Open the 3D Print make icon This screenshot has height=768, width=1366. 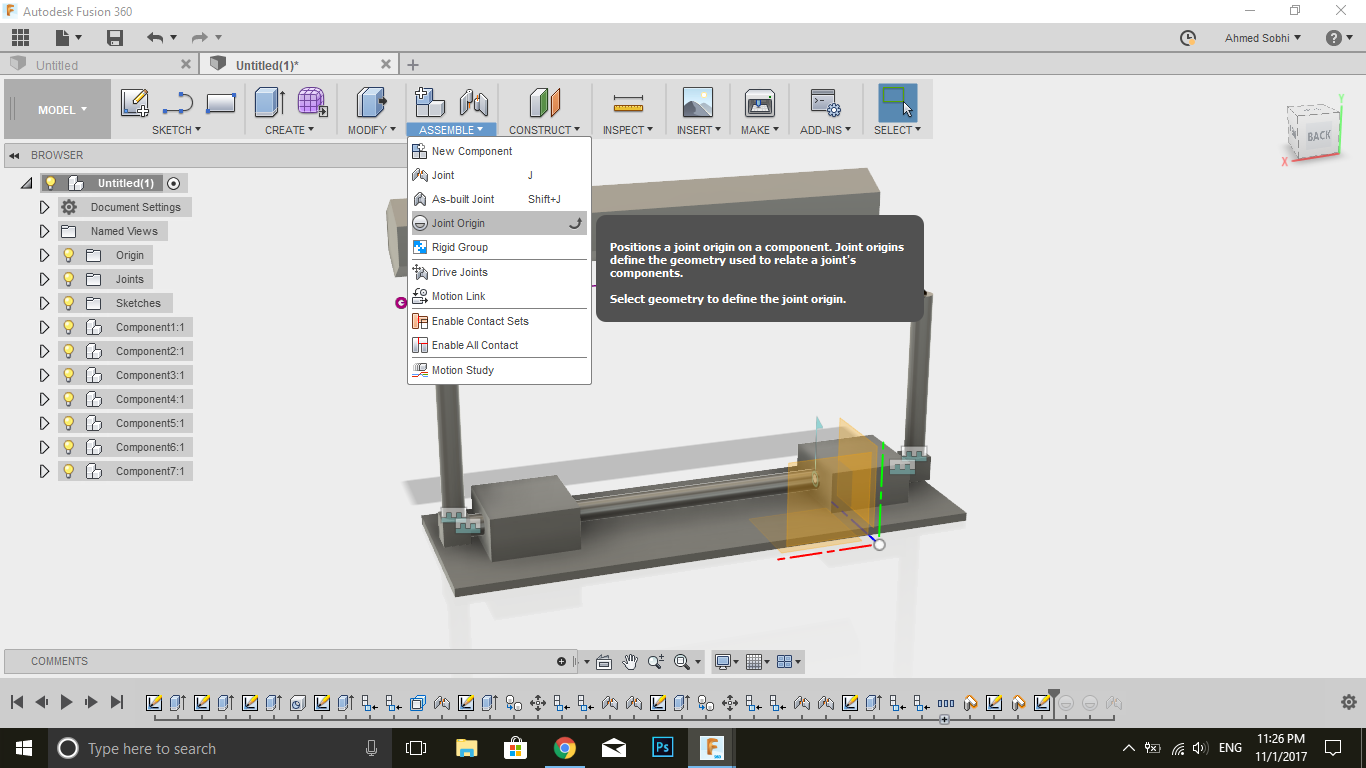[x=760, y=103]
